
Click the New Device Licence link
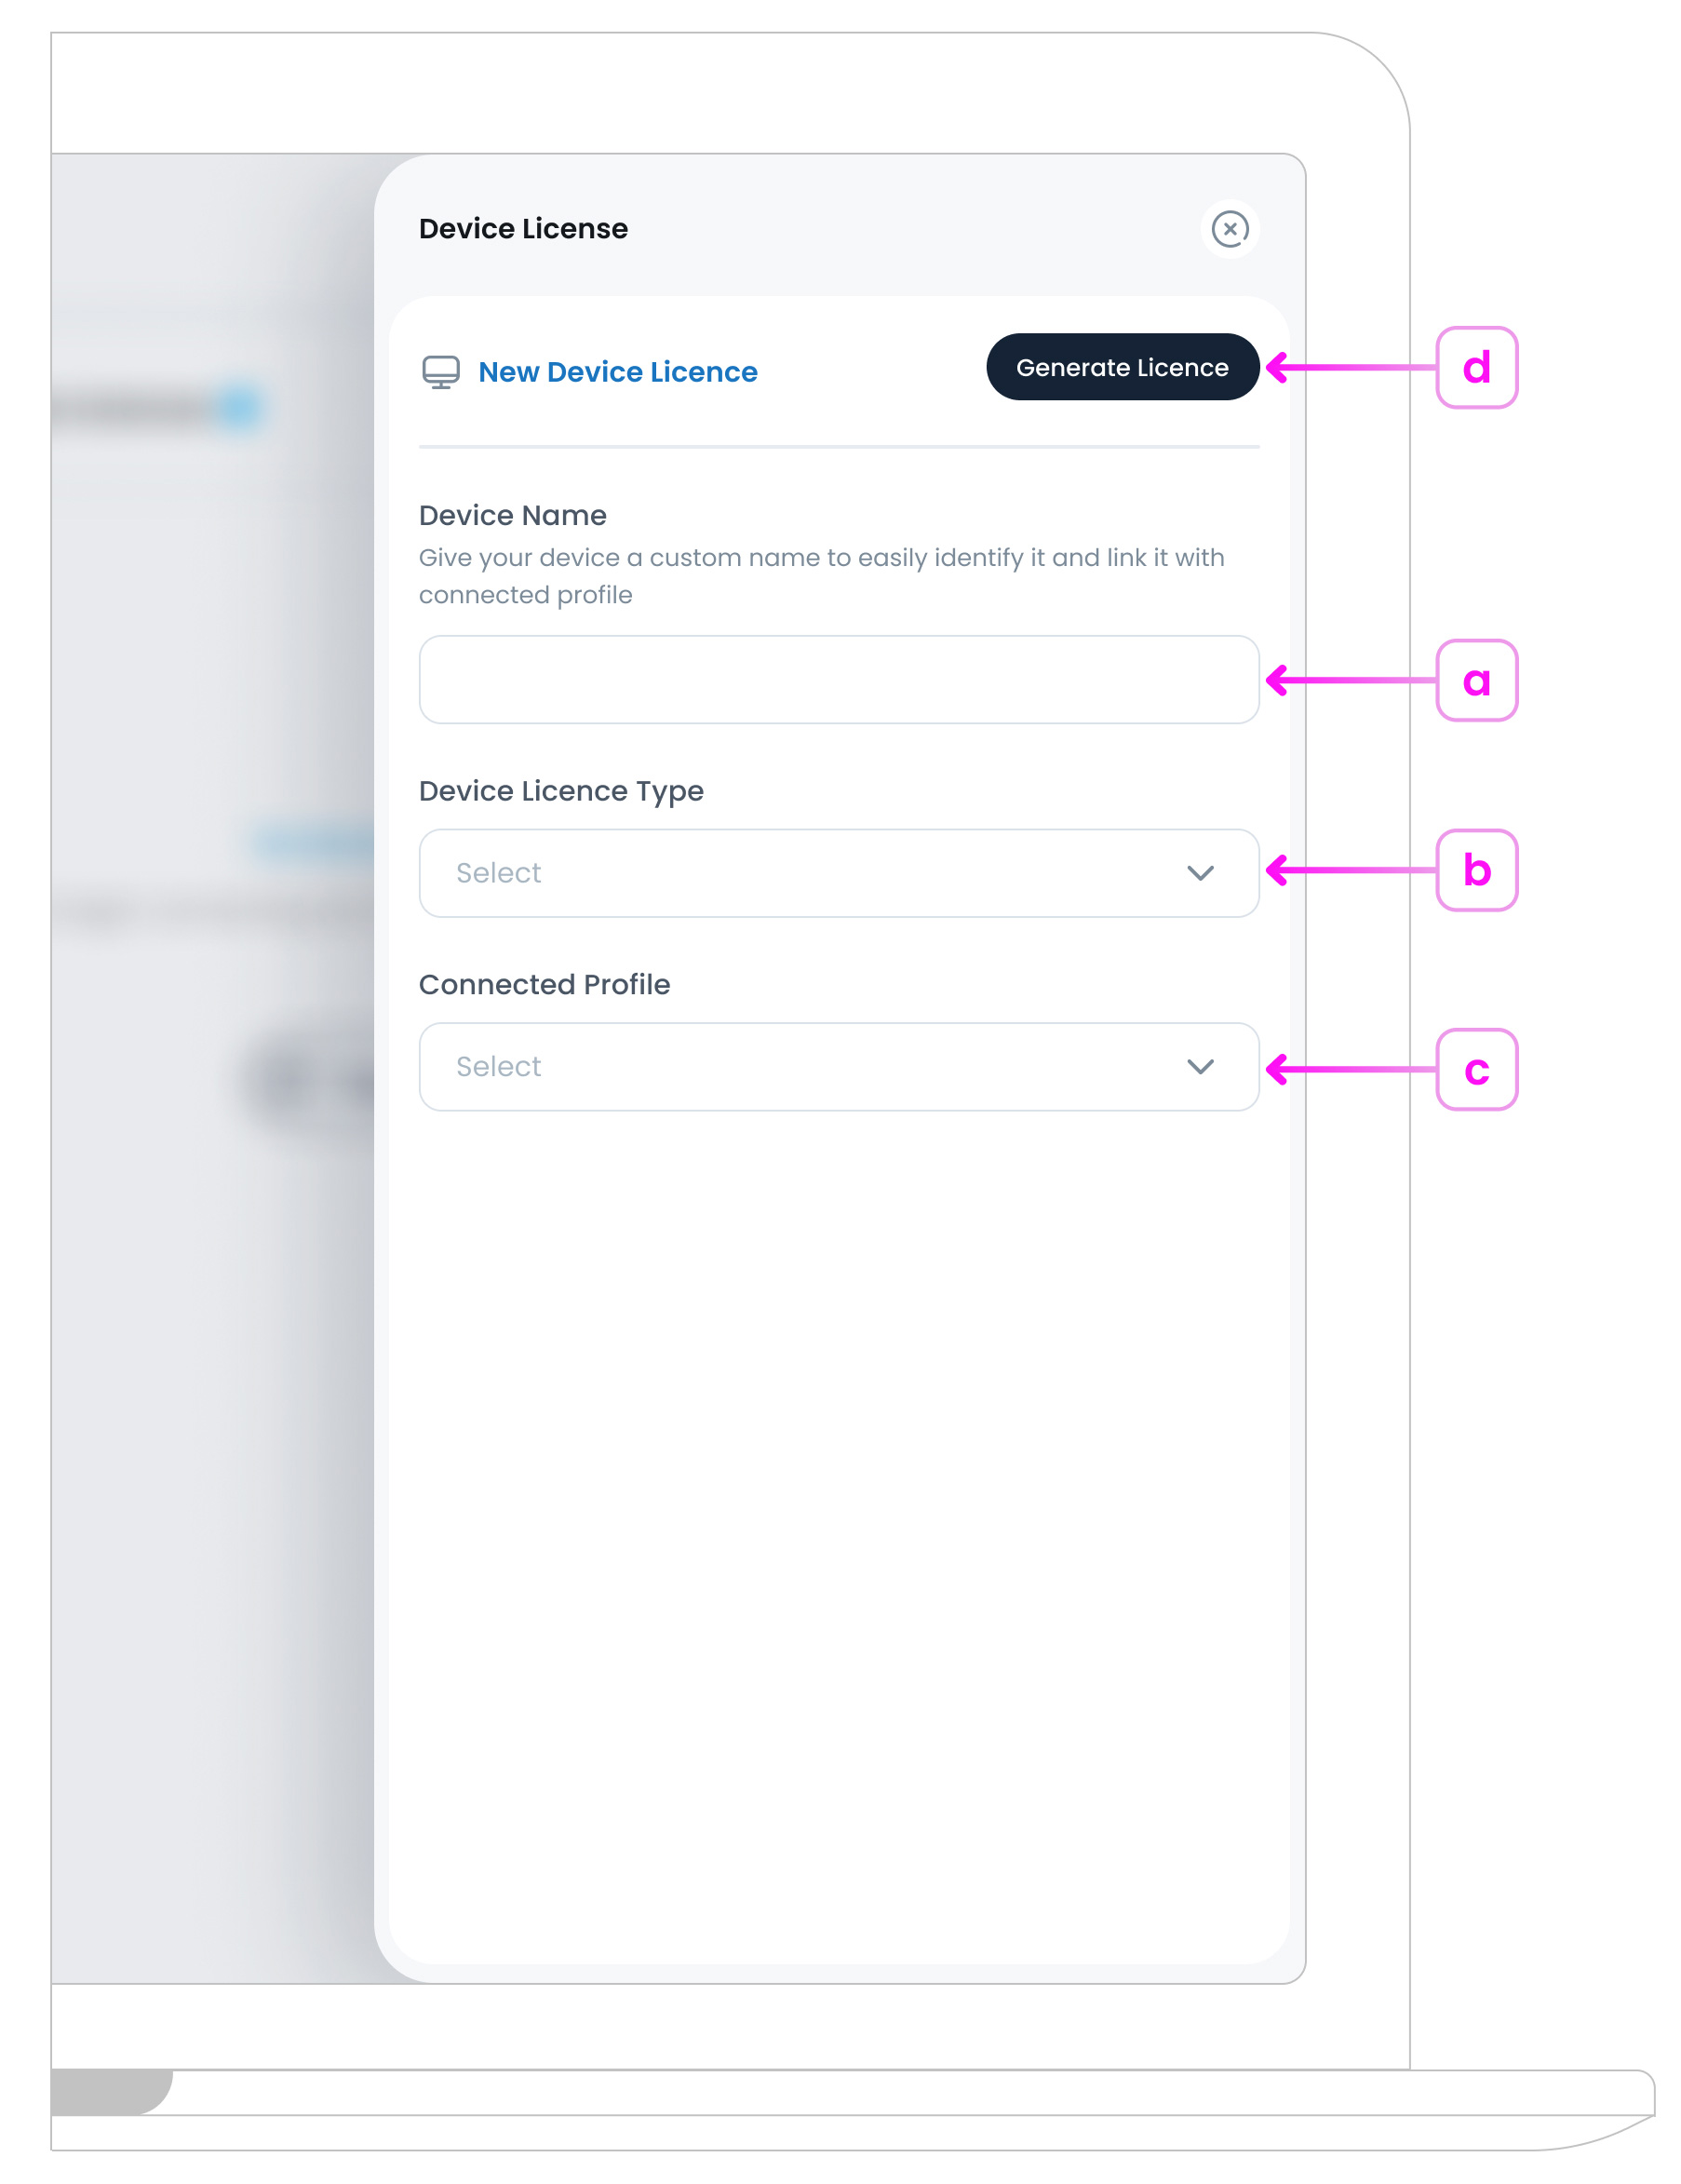coord(617,371)
